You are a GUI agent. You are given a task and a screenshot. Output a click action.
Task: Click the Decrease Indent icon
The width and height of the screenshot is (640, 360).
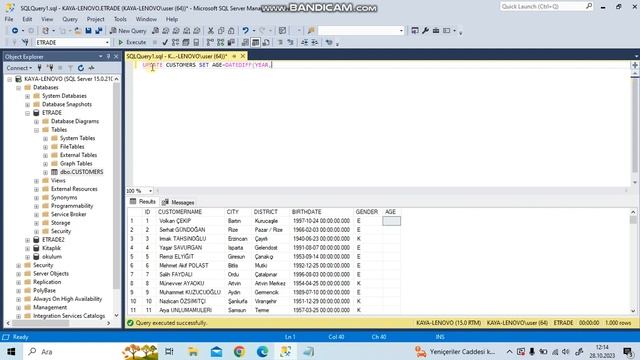[304, 42]
